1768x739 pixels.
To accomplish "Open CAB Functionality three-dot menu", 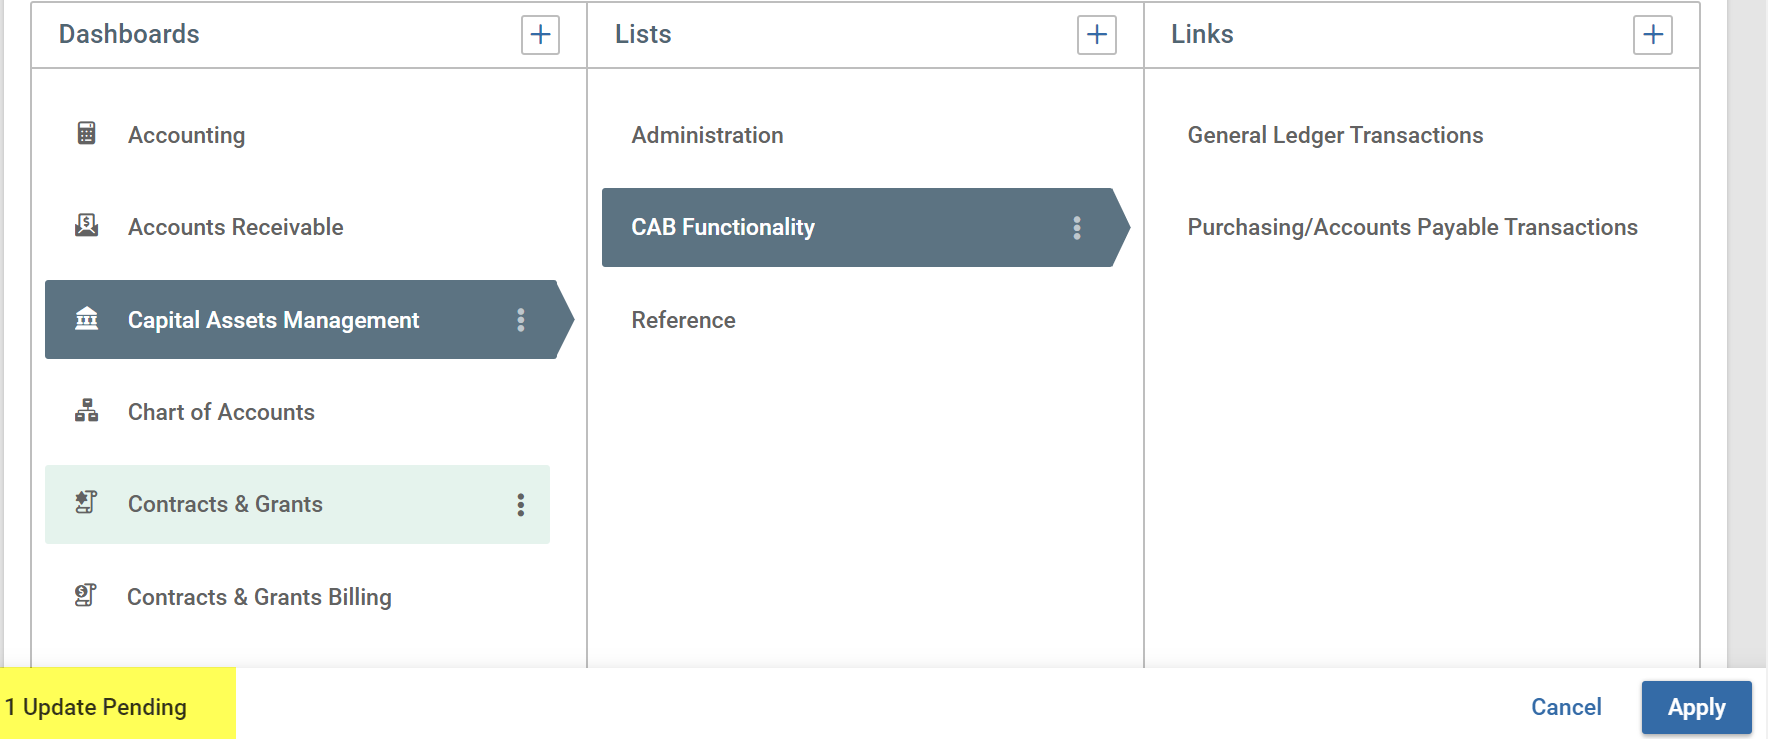I will [x=1077, y=228].
